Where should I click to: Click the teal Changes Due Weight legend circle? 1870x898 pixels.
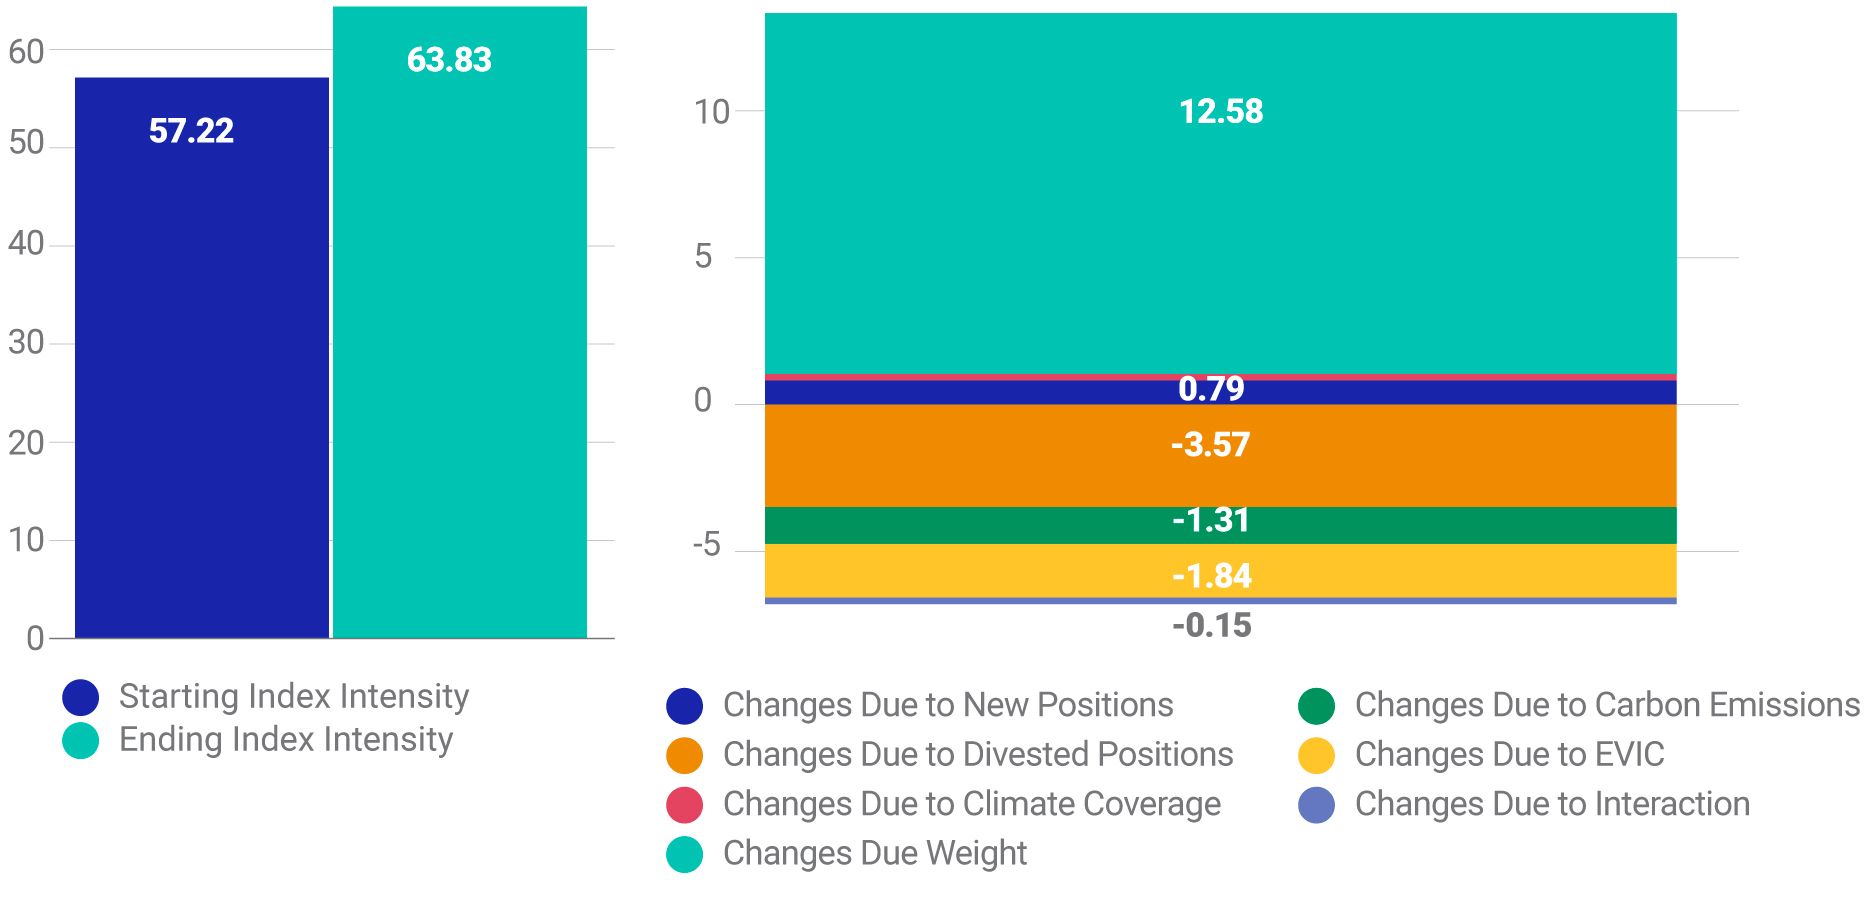tap(684, 854)
